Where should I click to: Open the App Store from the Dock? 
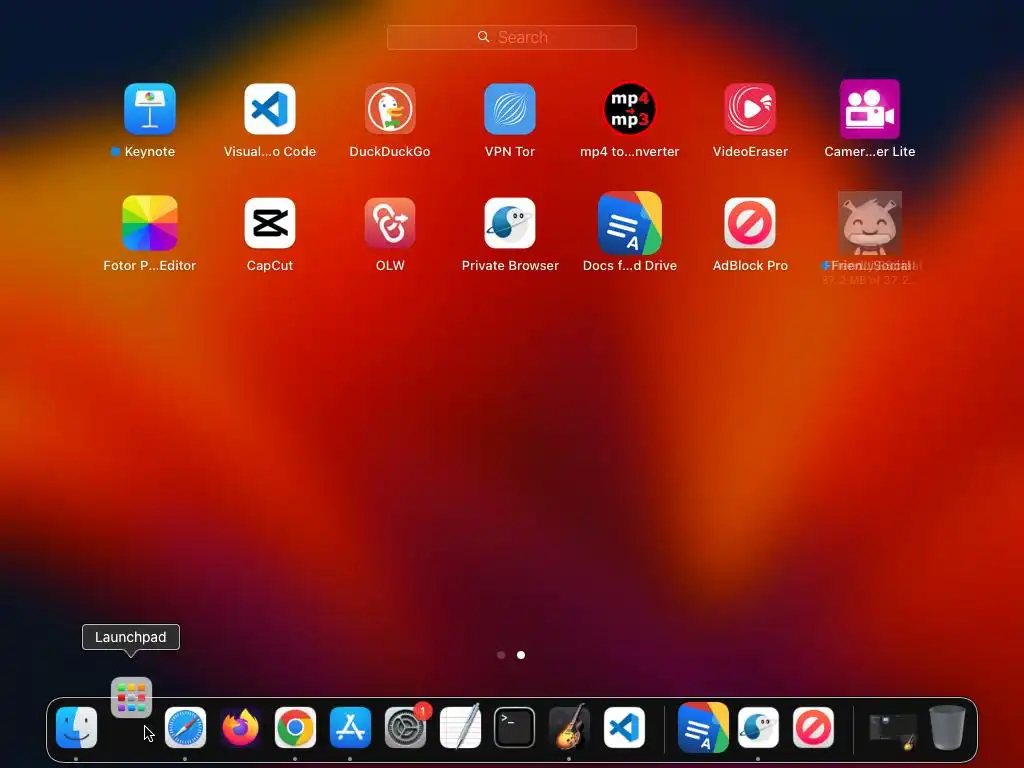[x=350, y=728]
